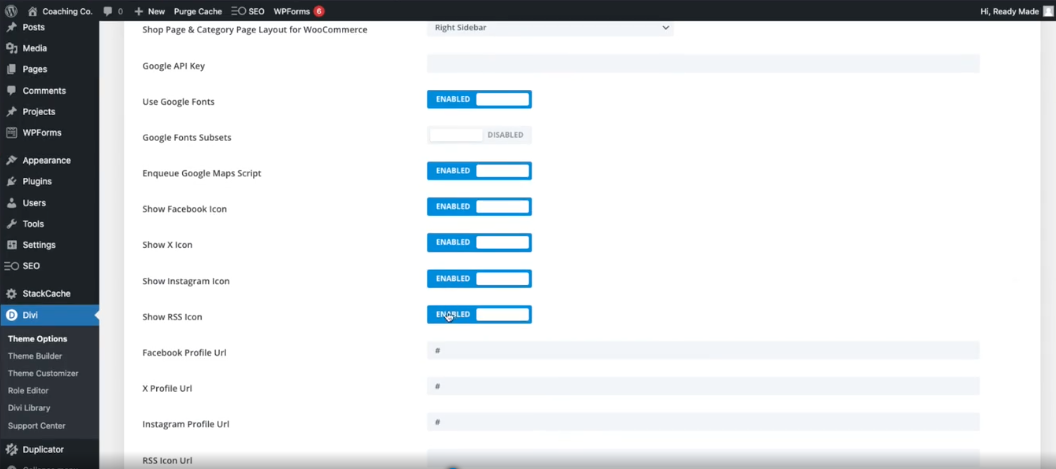This screenshot has width=1056, height=469.
Task: Open the Projects menu label
Action: [39, 112]
